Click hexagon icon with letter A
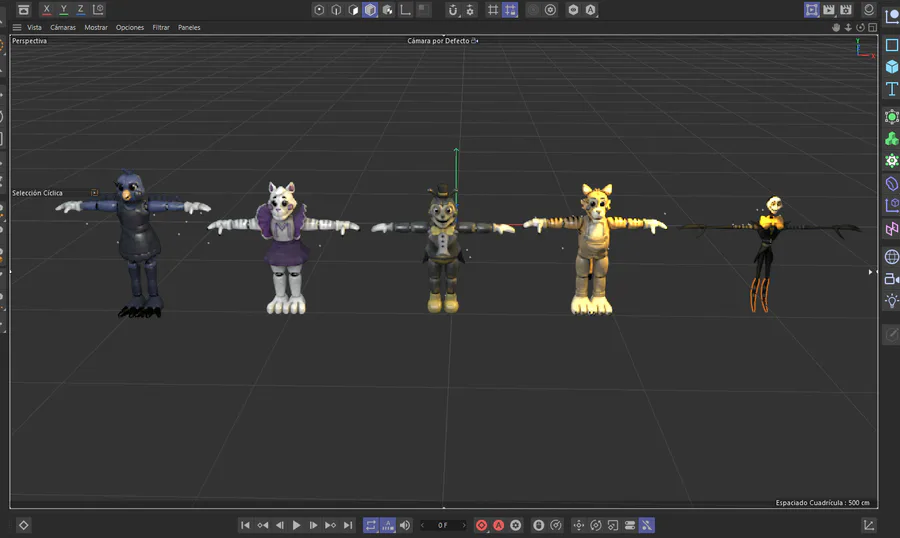The height and width of the screenshot is (538, 900). pyautogui.click(x=590, y=10)
